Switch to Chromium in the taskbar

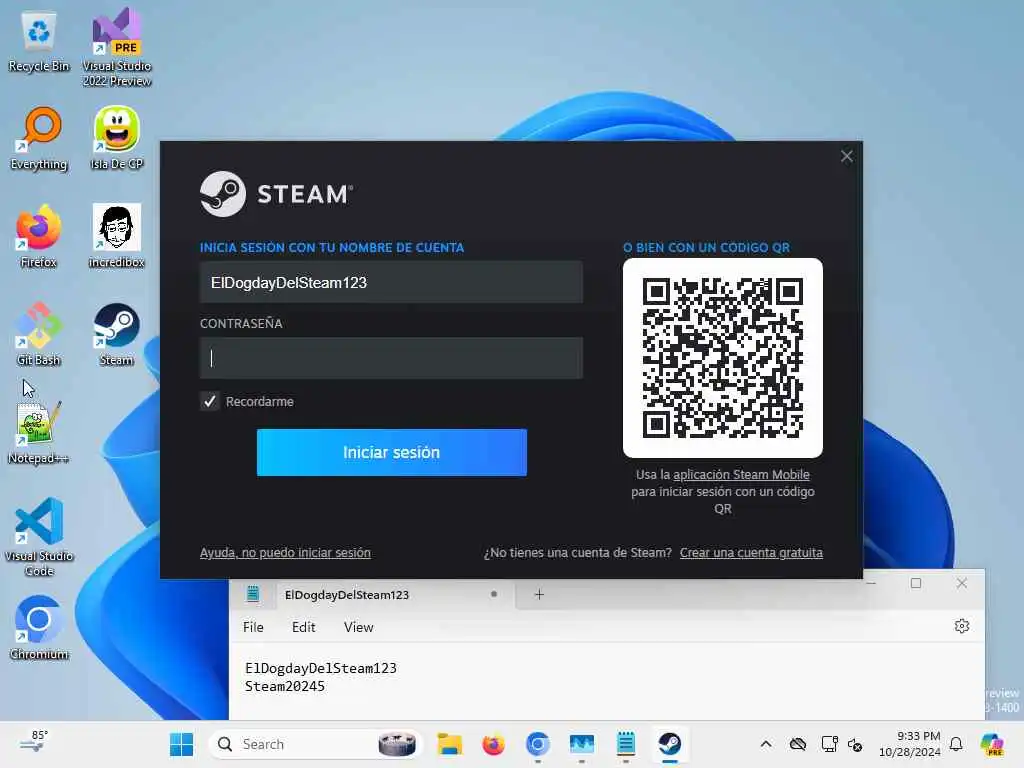537,744
